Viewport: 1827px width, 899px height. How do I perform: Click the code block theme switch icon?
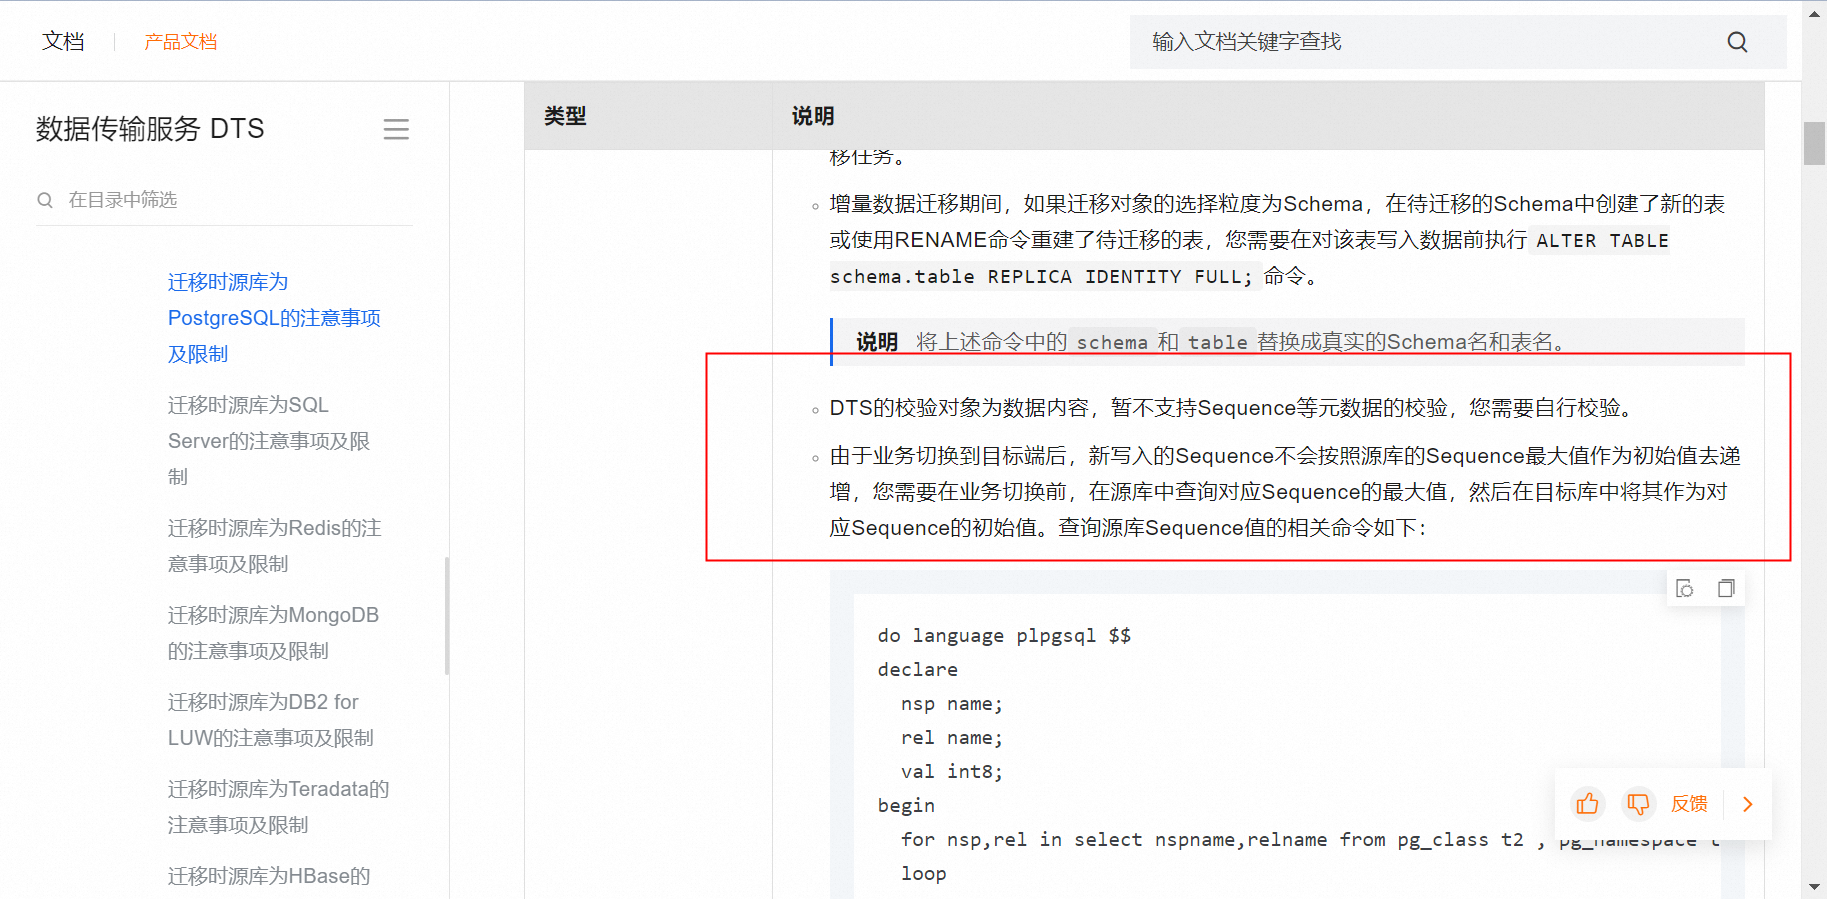(x=1685, y=588)
